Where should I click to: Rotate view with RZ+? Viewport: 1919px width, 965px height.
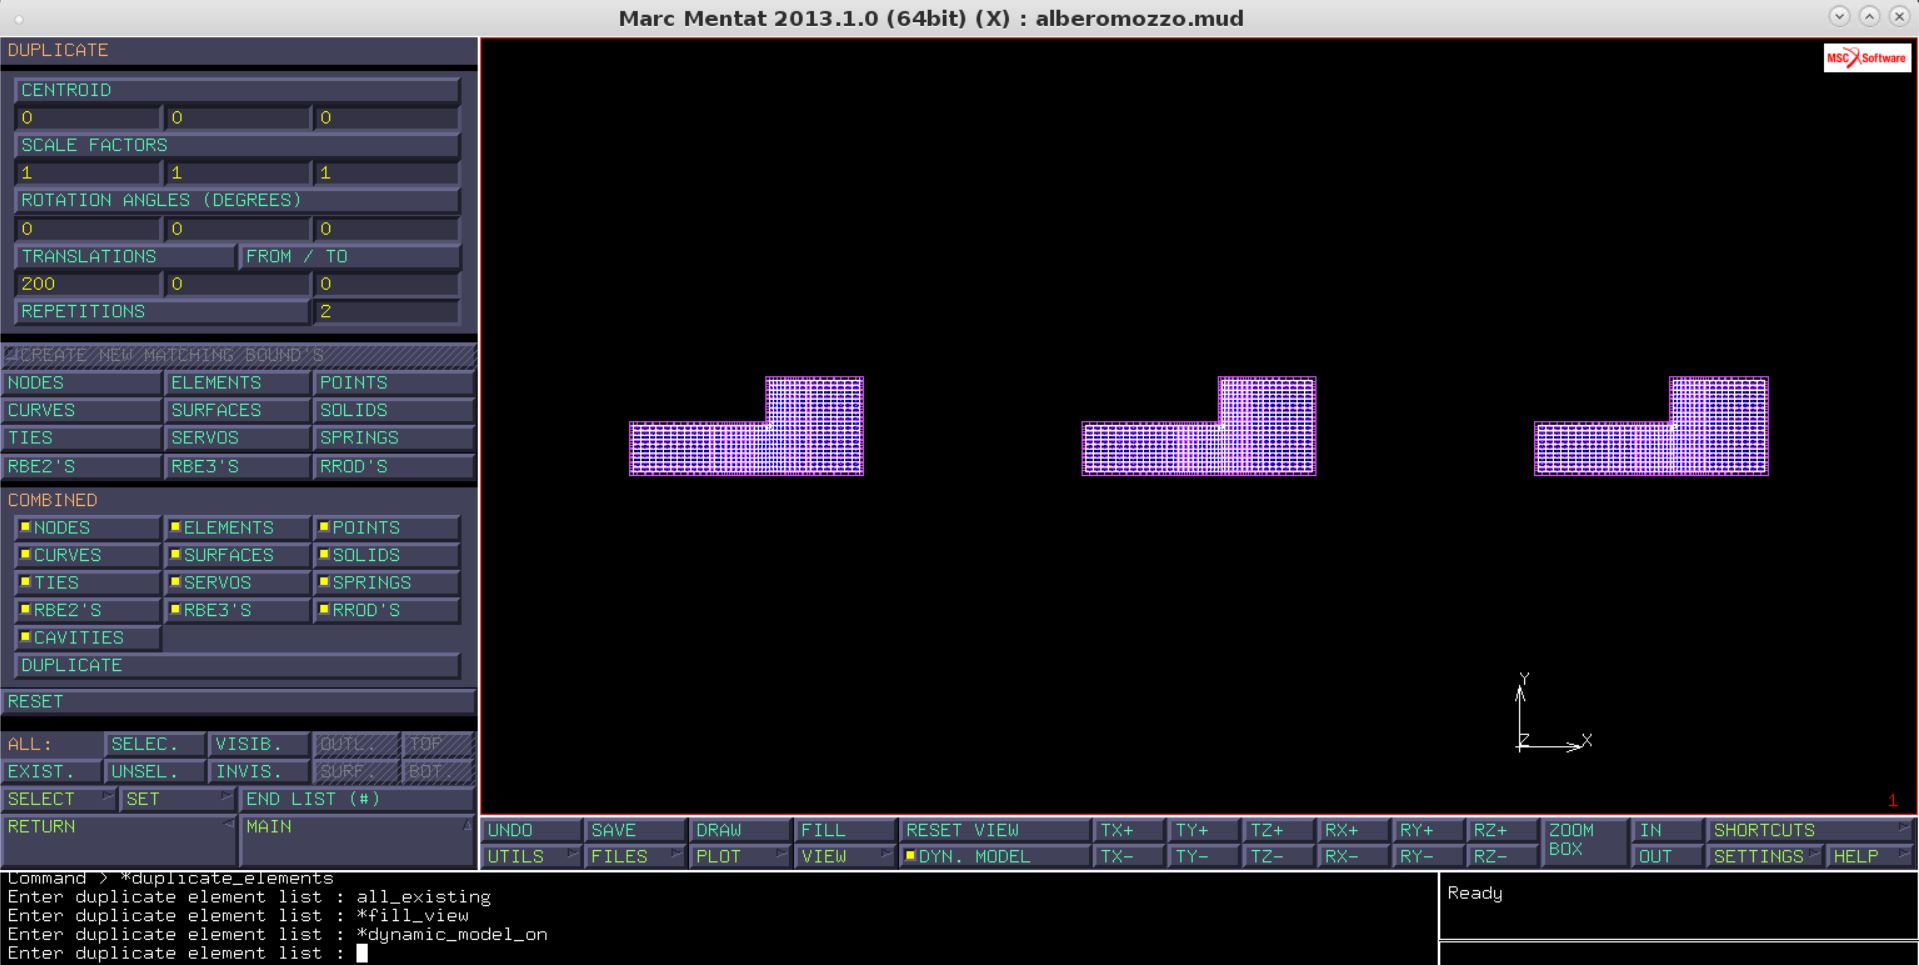(x=1503, y=830)
